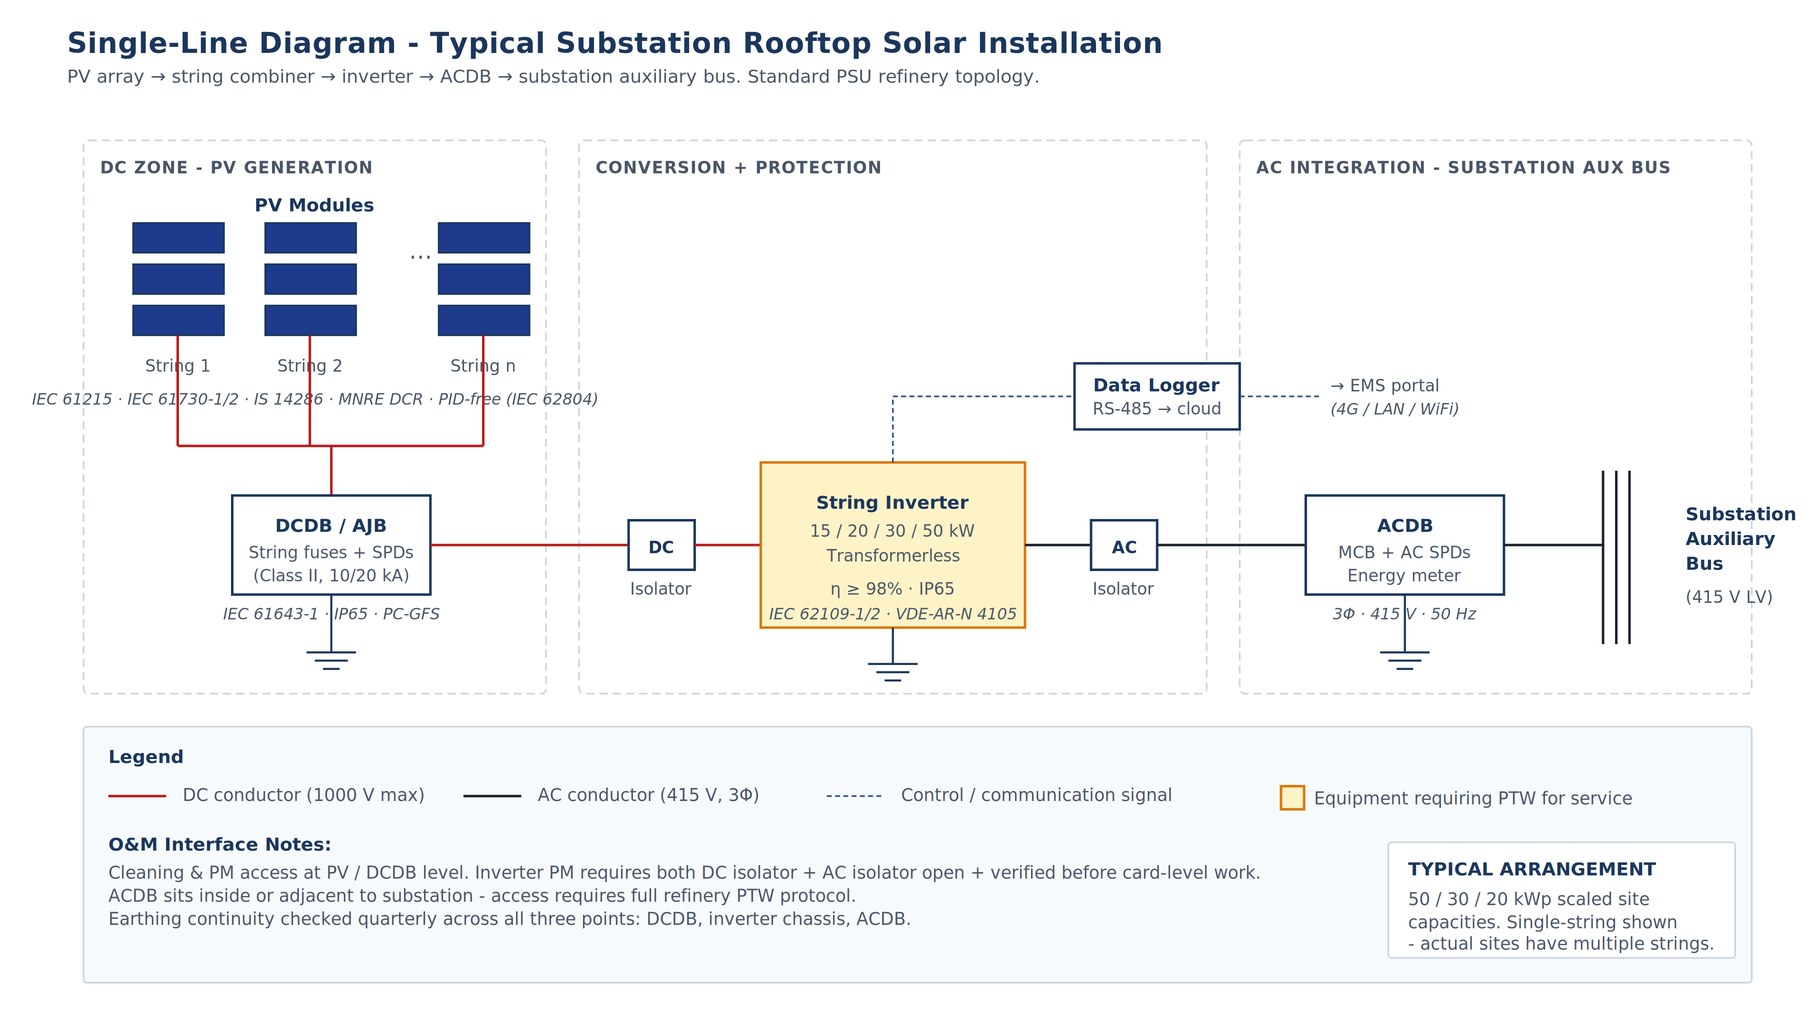
Task: Click the '(415 V LV)' text
Action: tap(1729, 597)
